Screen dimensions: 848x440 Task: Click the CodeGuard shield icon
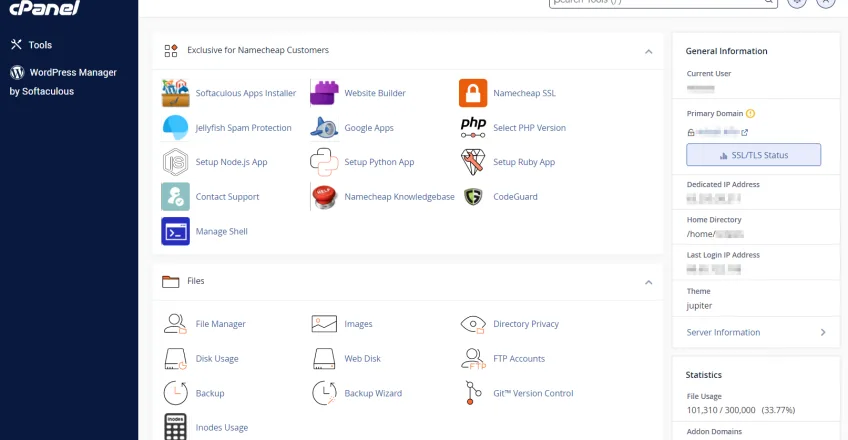pyautogui.click(x=473, y=197)
